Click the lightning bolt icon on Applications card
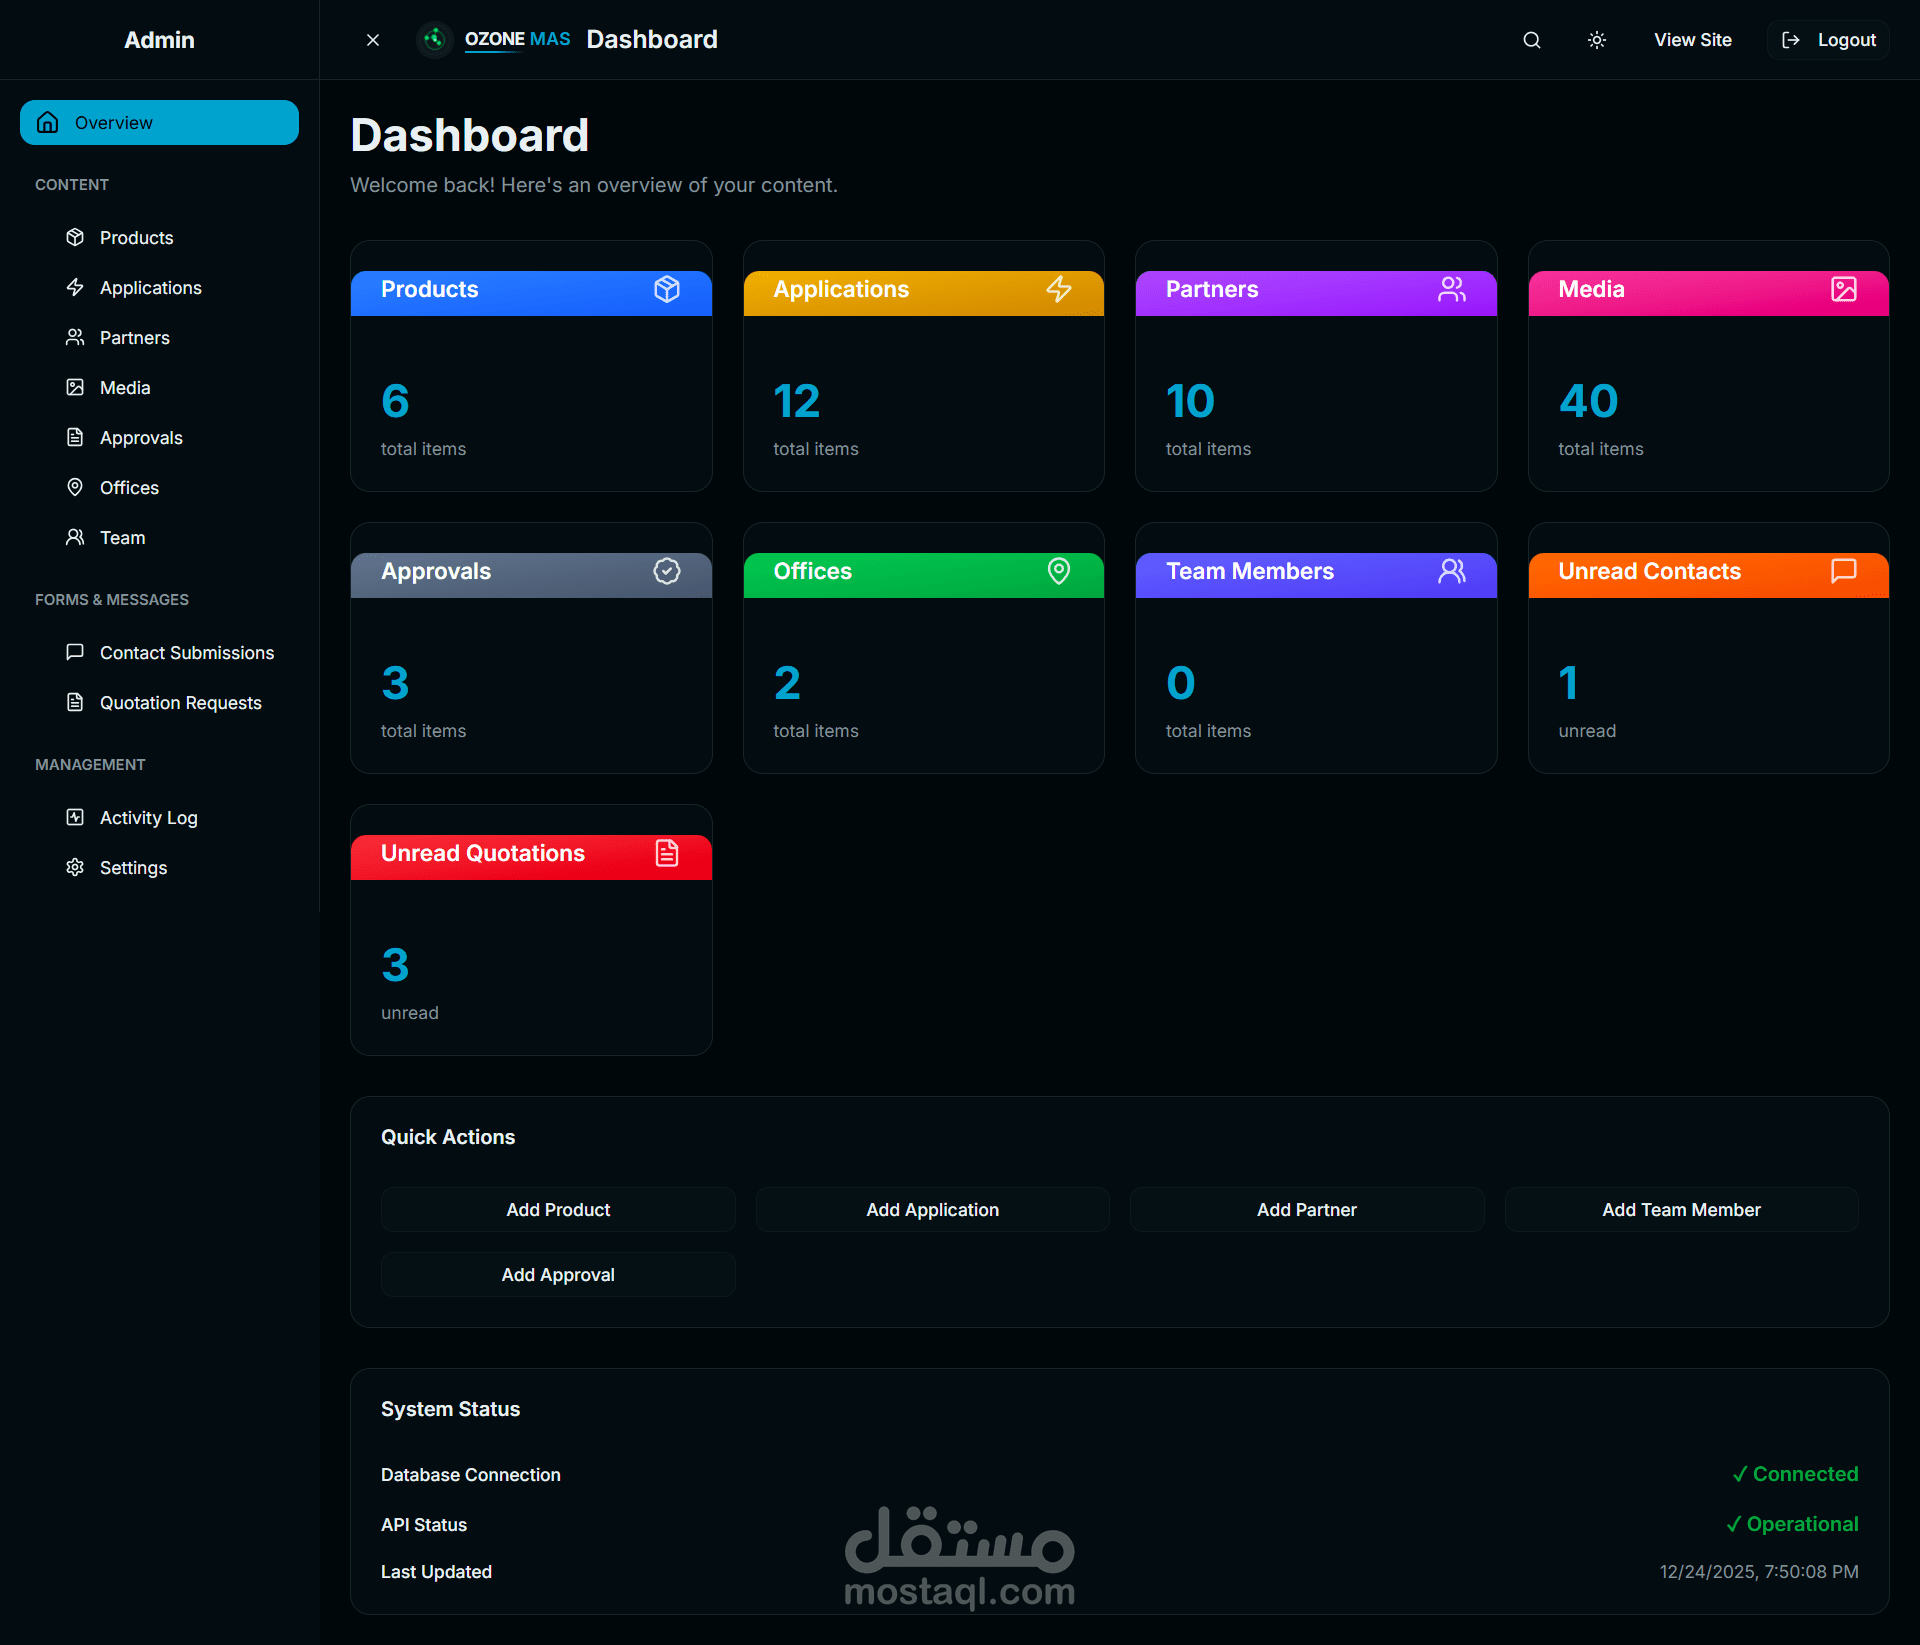The height and width of the screenshot is (1645, 1920). (1059, 289)
